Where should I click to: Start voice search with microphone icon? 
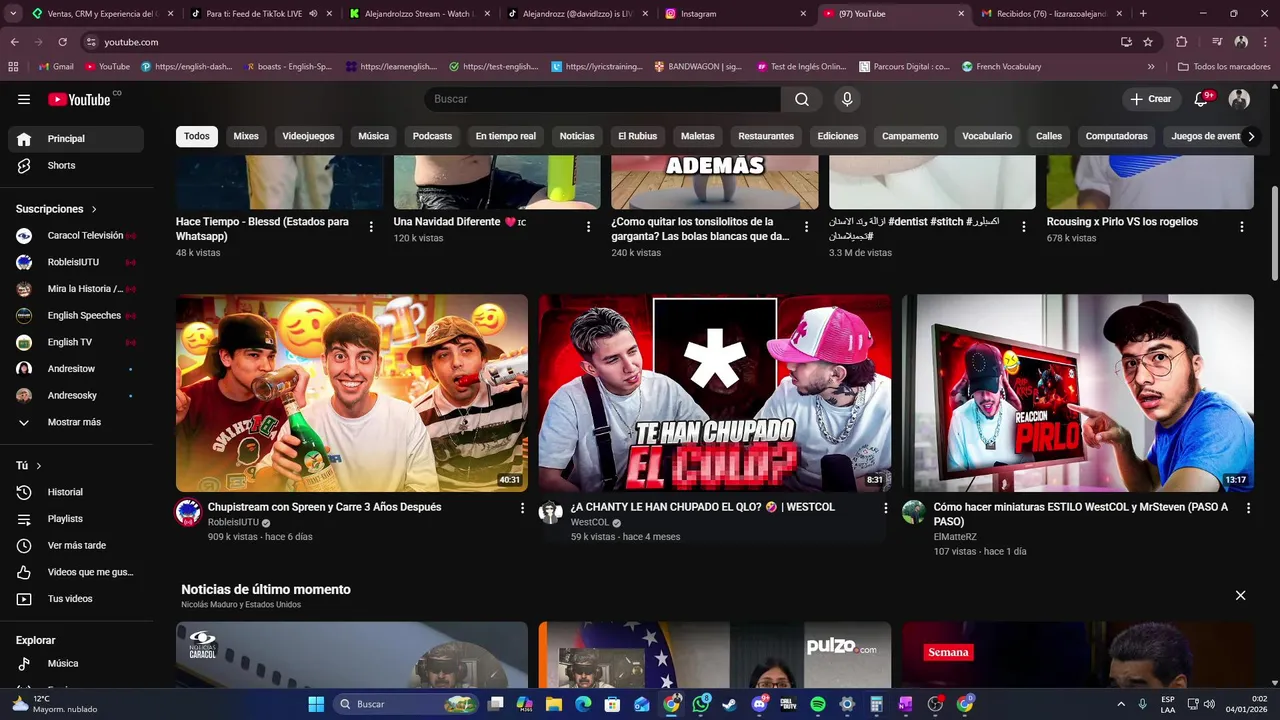pos(847,99)
